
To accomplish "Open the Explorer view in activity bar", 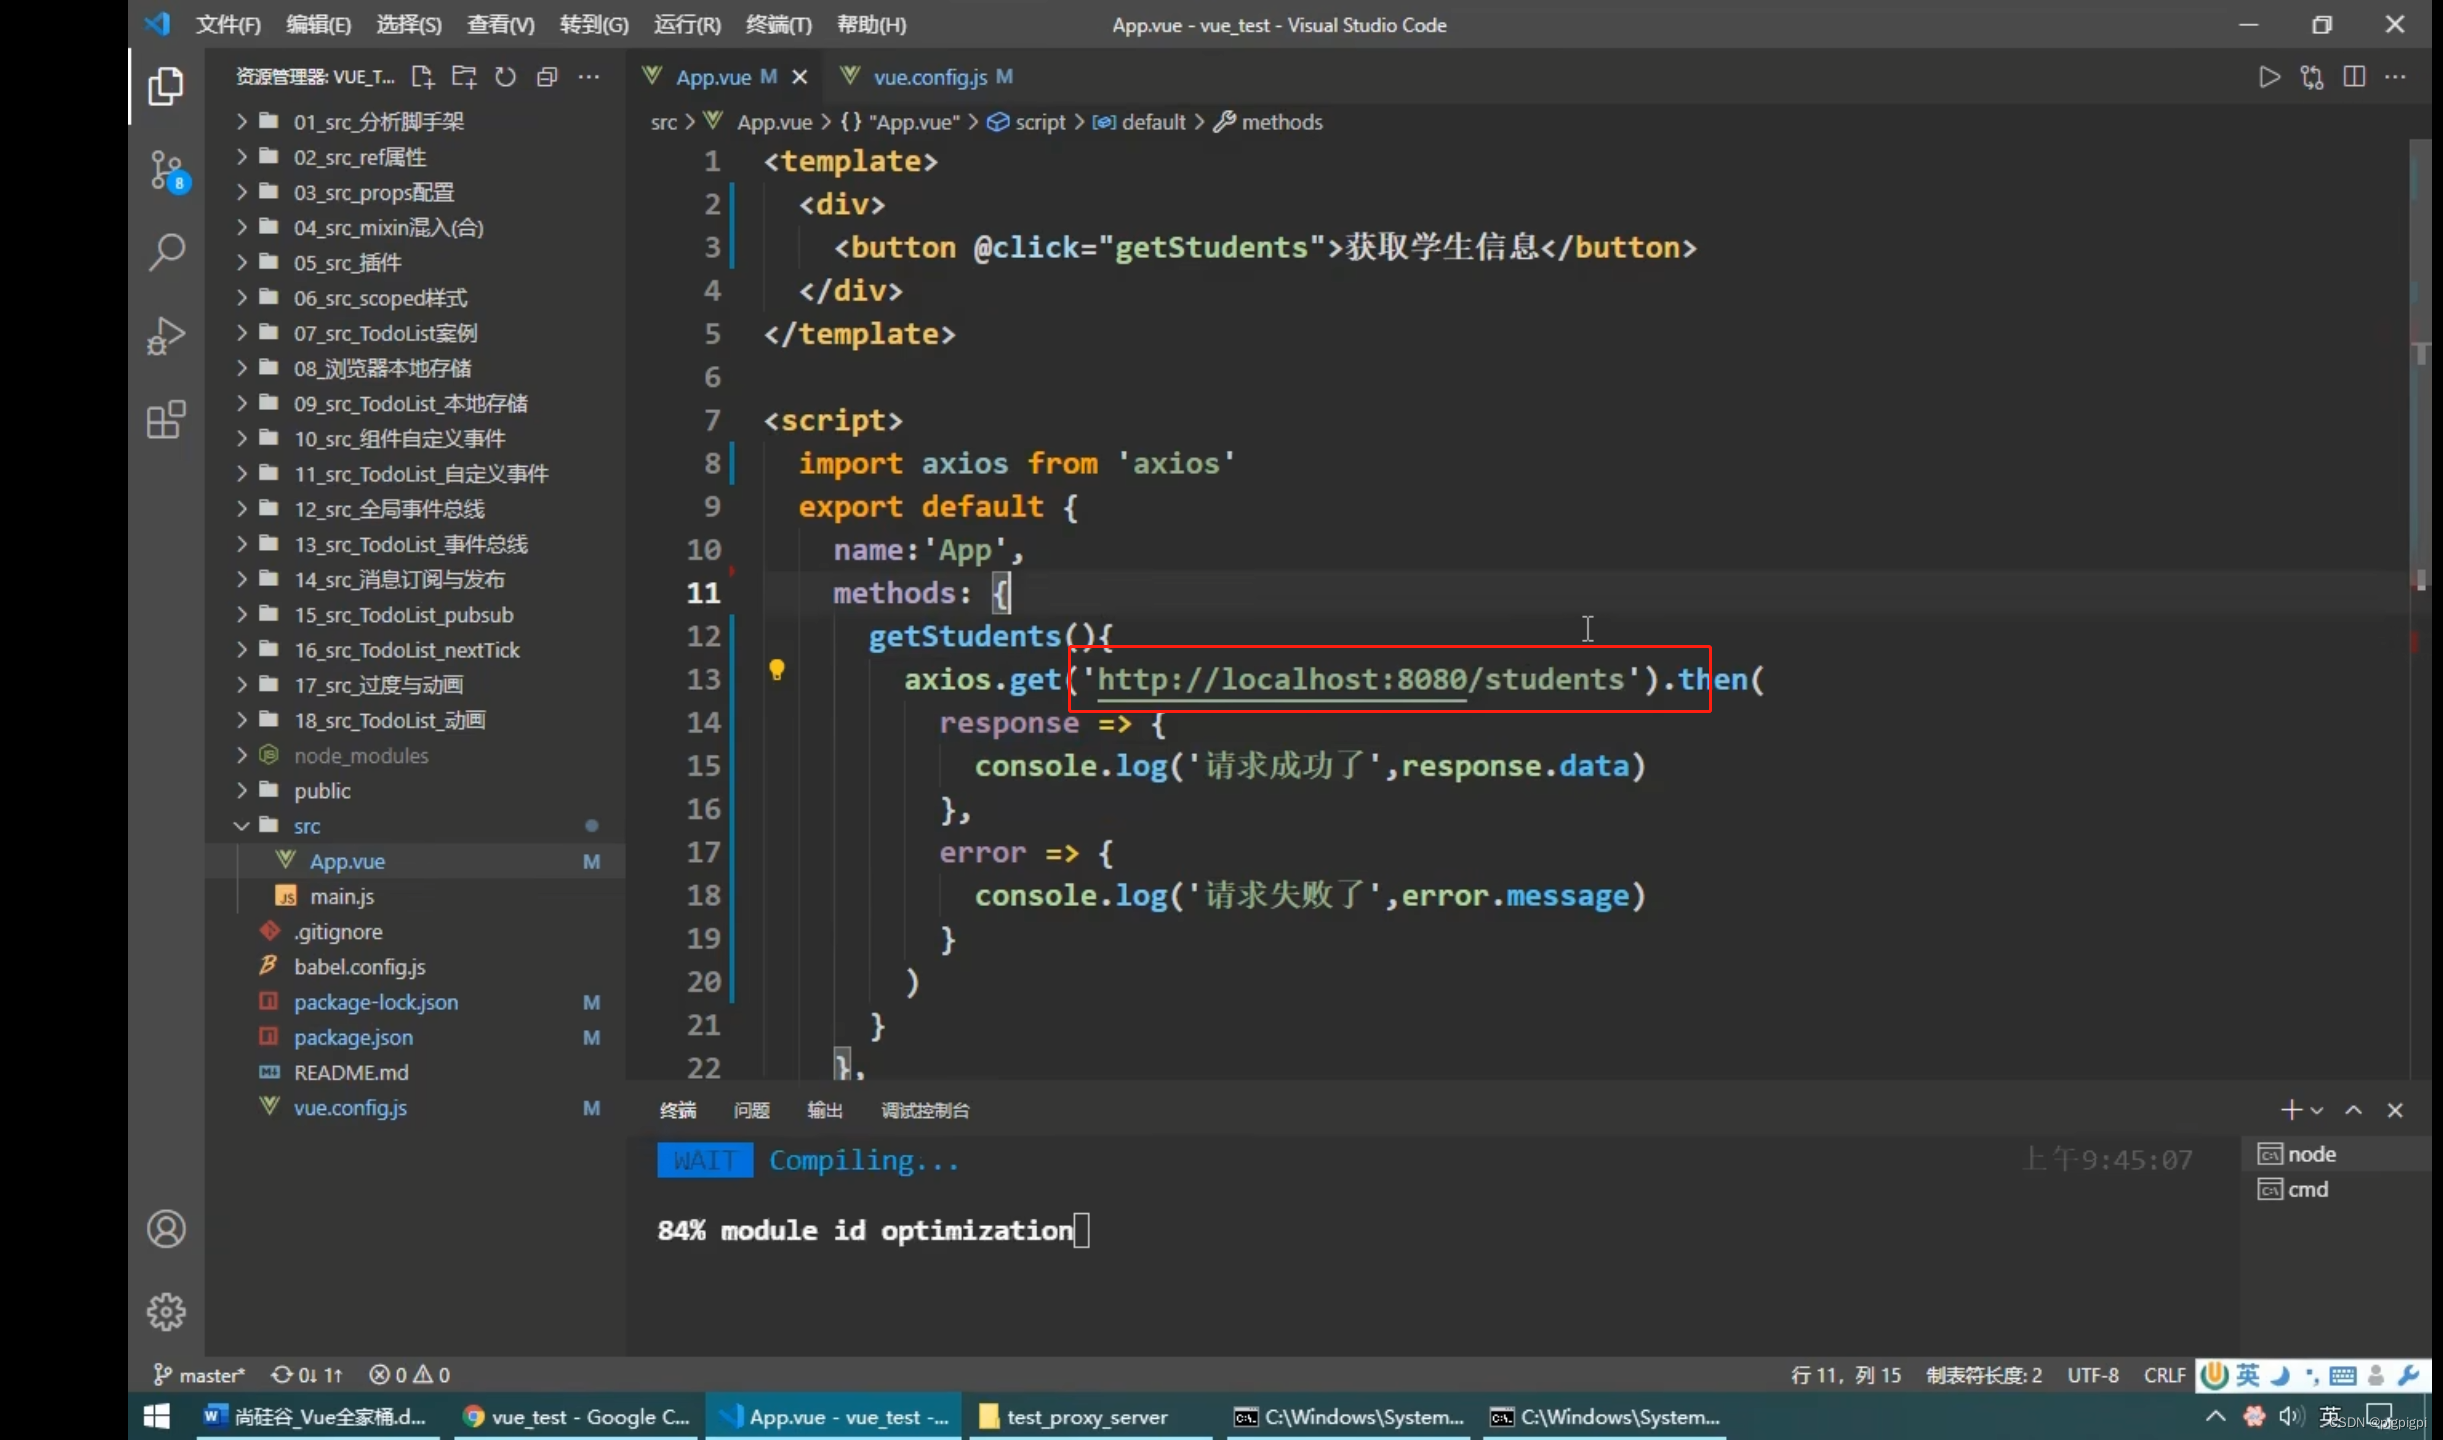I will coord(166,87).
